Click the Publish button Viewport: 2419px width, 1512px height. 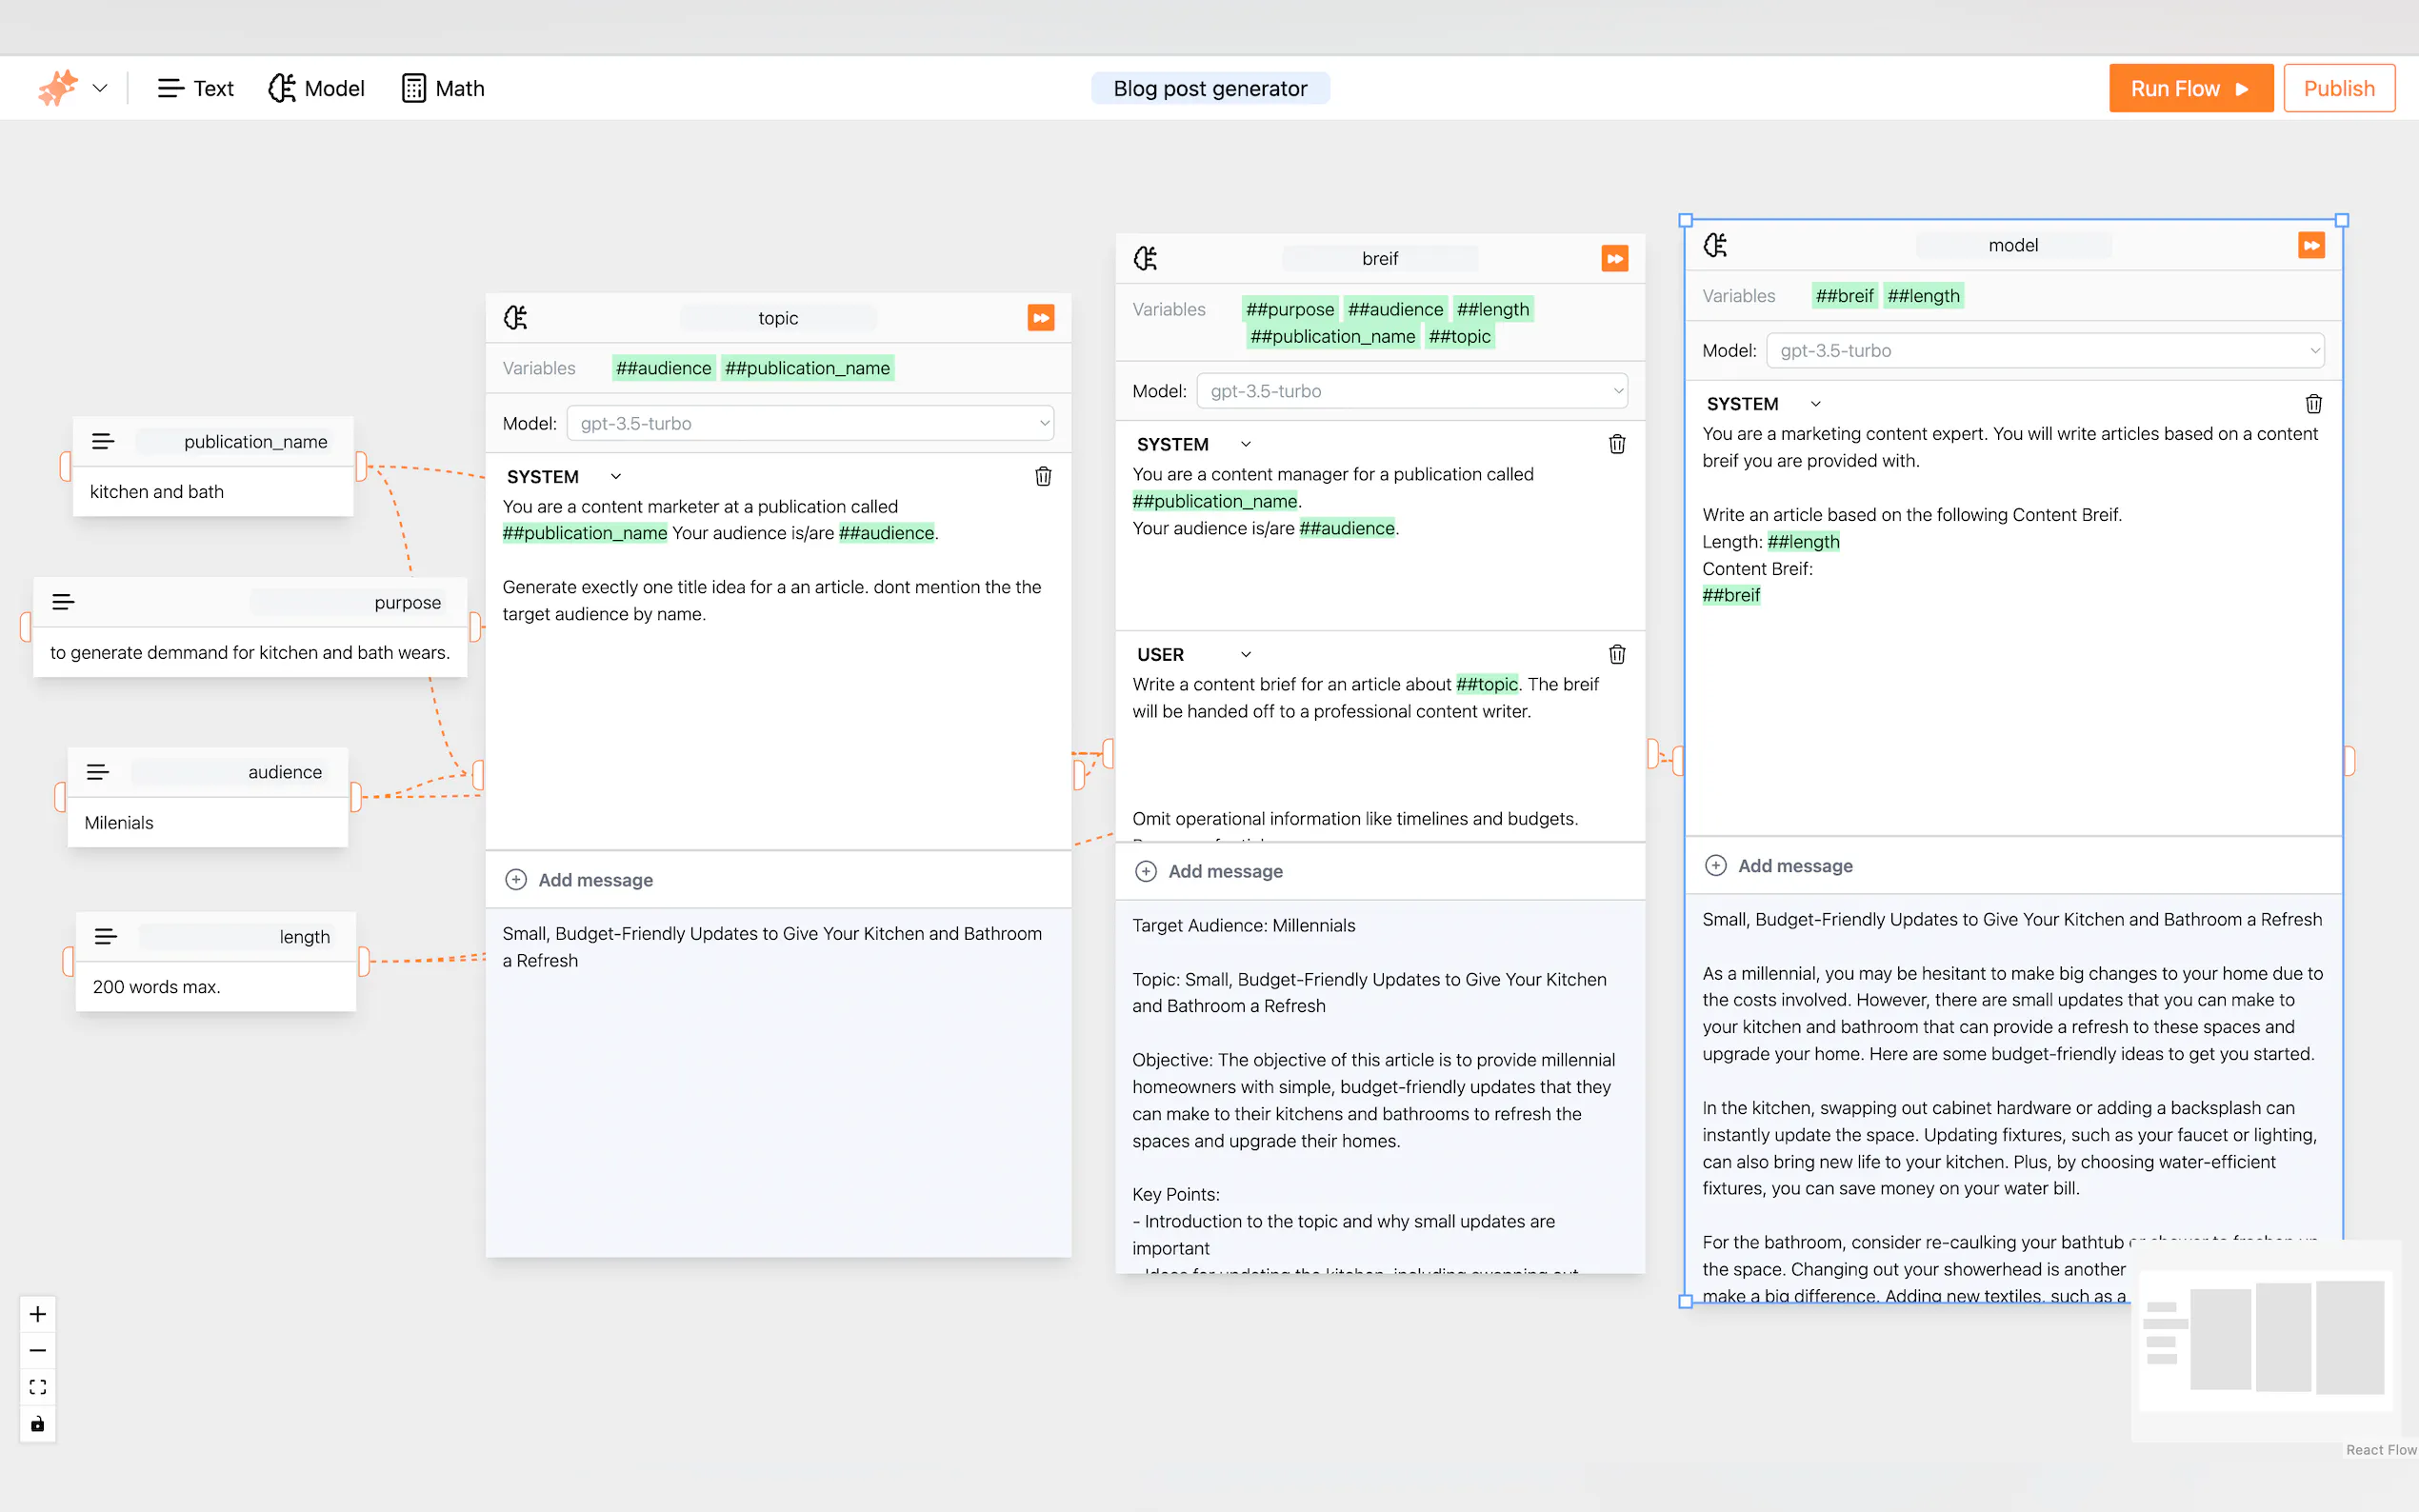2338,88
